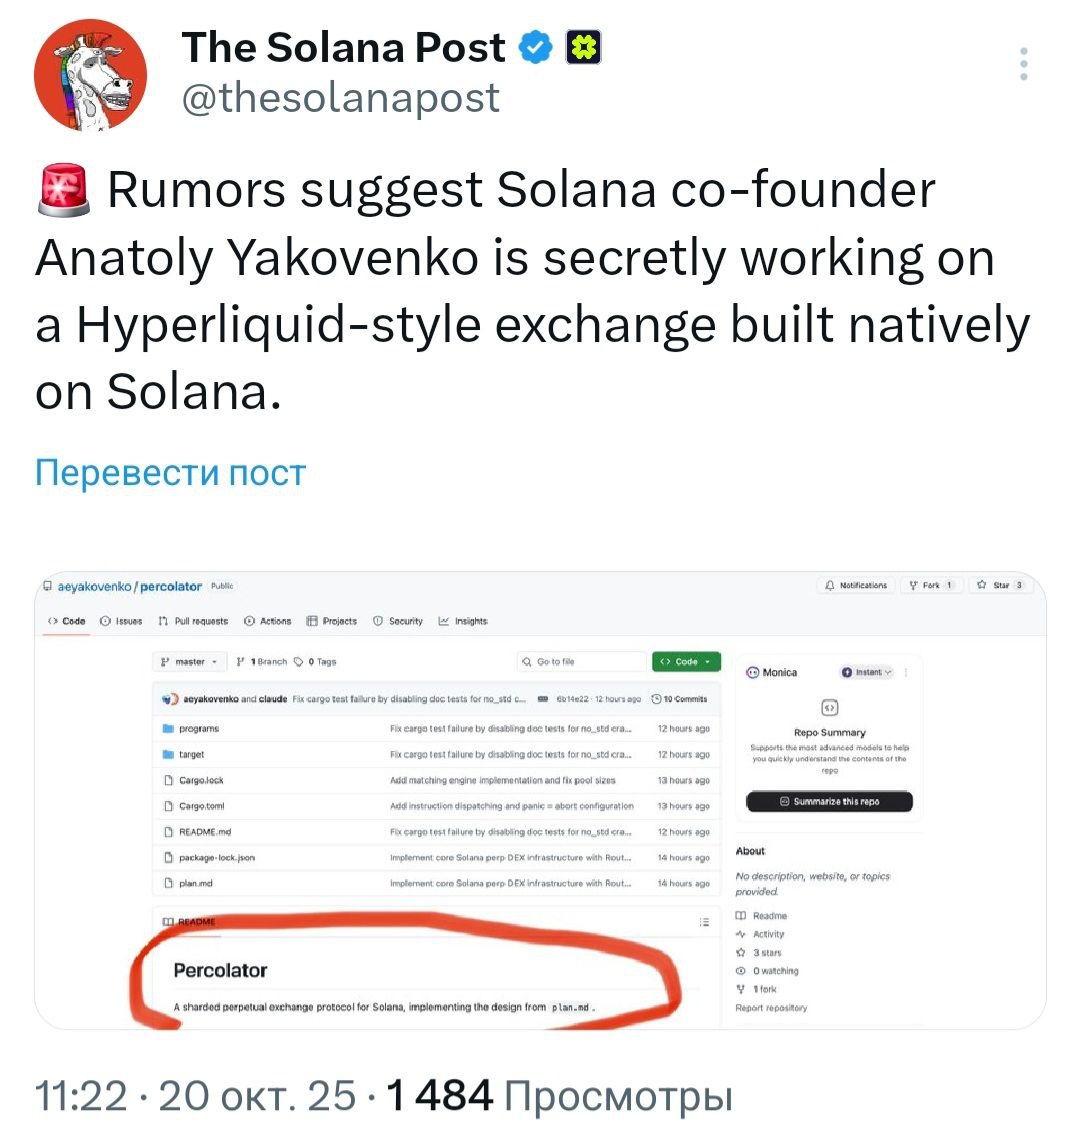
Task: Click the blue verified checkmark badge
Action: [x=537, y=47]
